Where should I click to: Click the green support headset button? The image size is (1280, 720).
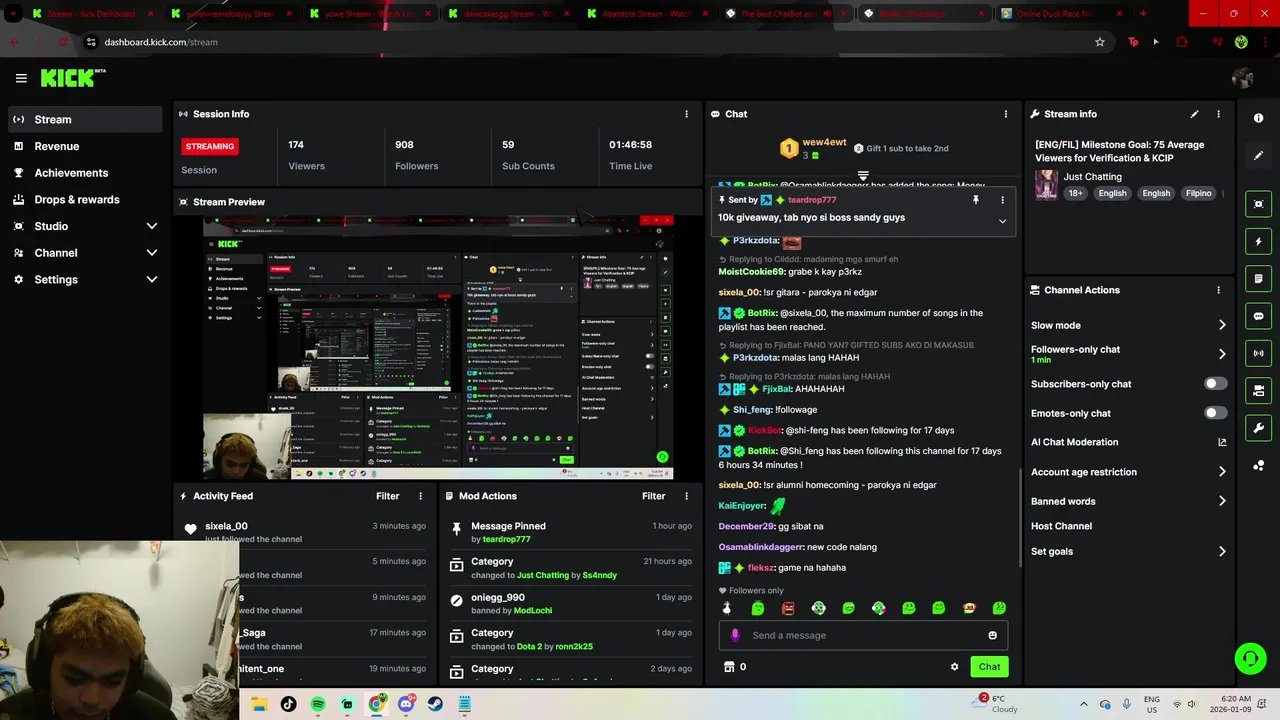pyautogui.click(x=1250, y=658)
